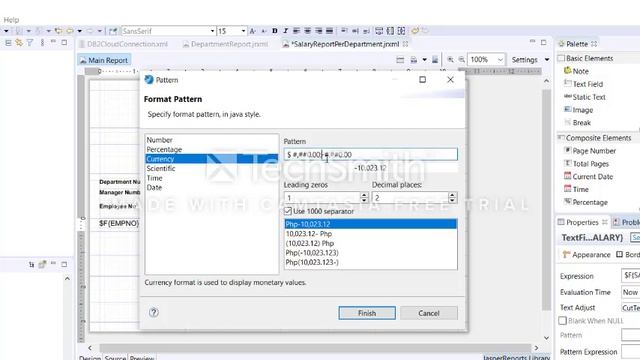Select the $F{EMPNO} field in report
Viewport: 640px width, 360px height.
click(119, 223)
